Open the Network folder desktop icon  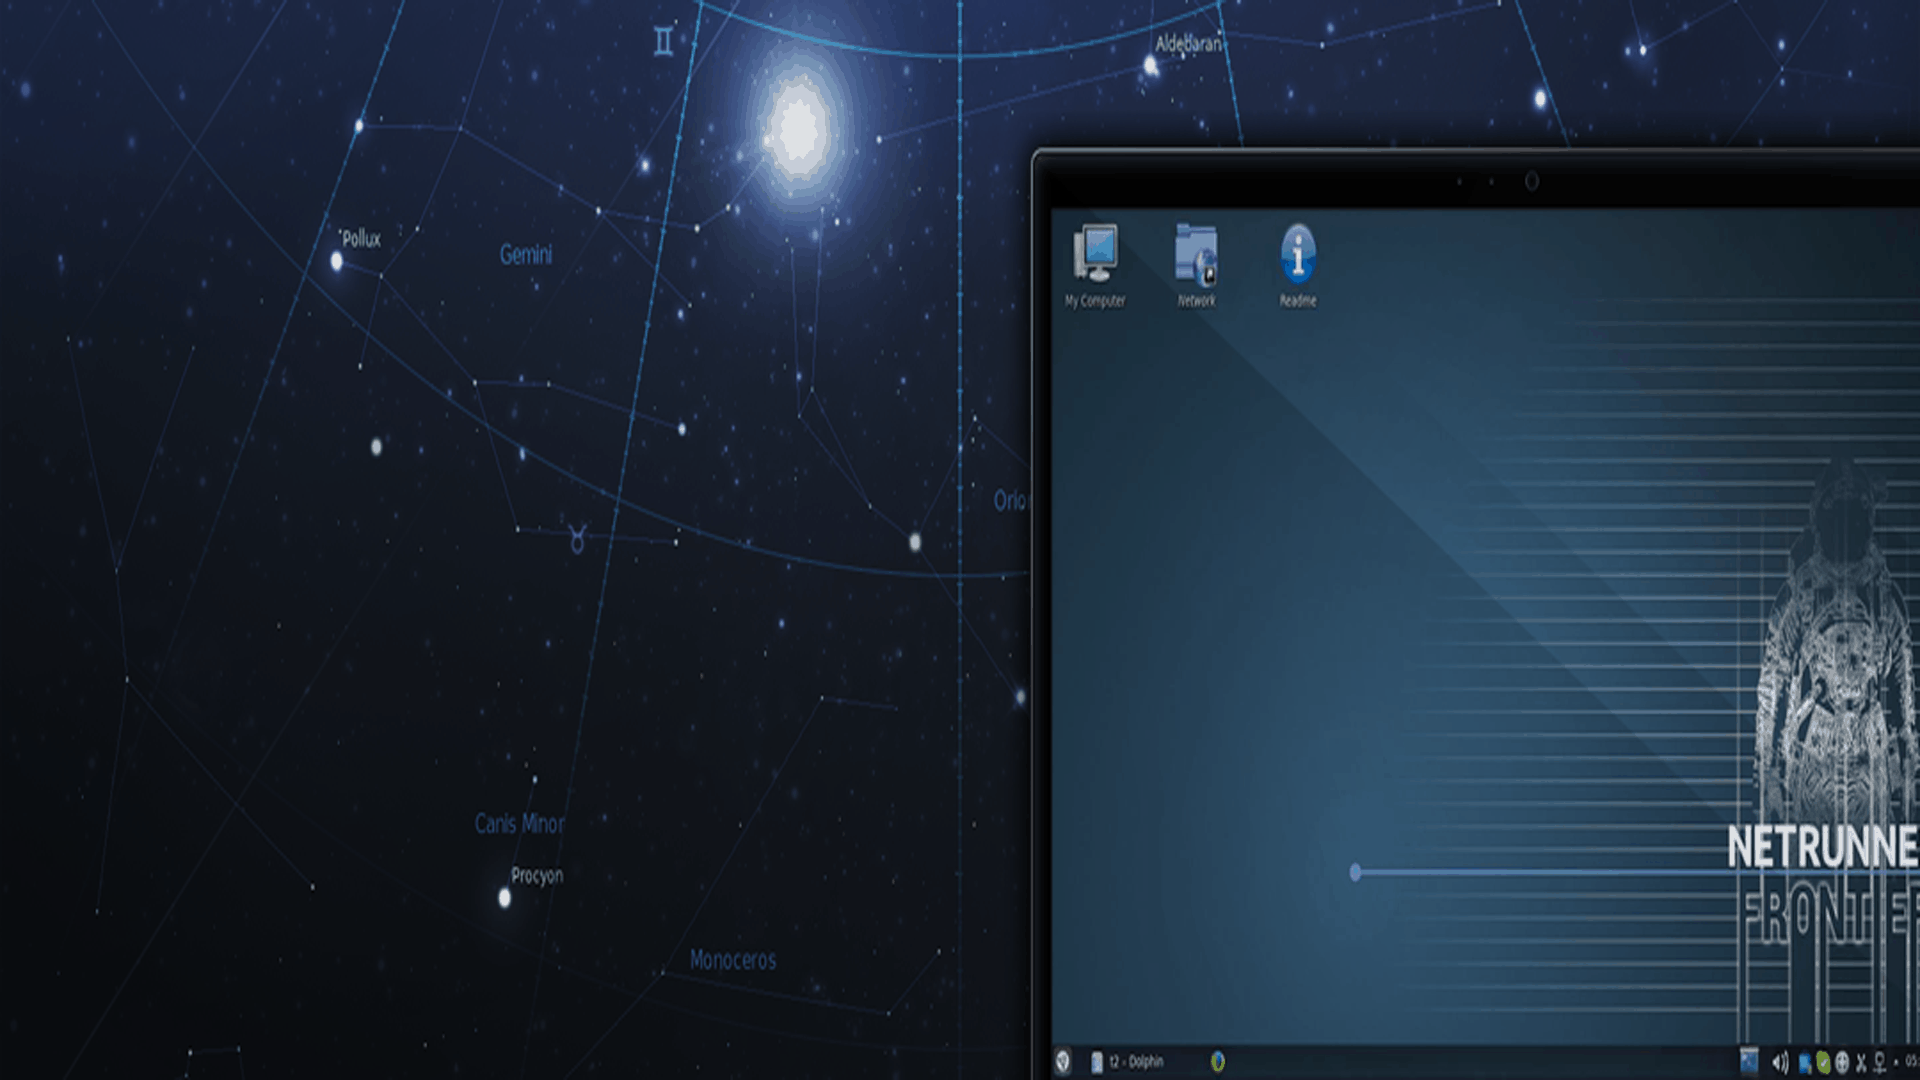(x=1196, y=266)
